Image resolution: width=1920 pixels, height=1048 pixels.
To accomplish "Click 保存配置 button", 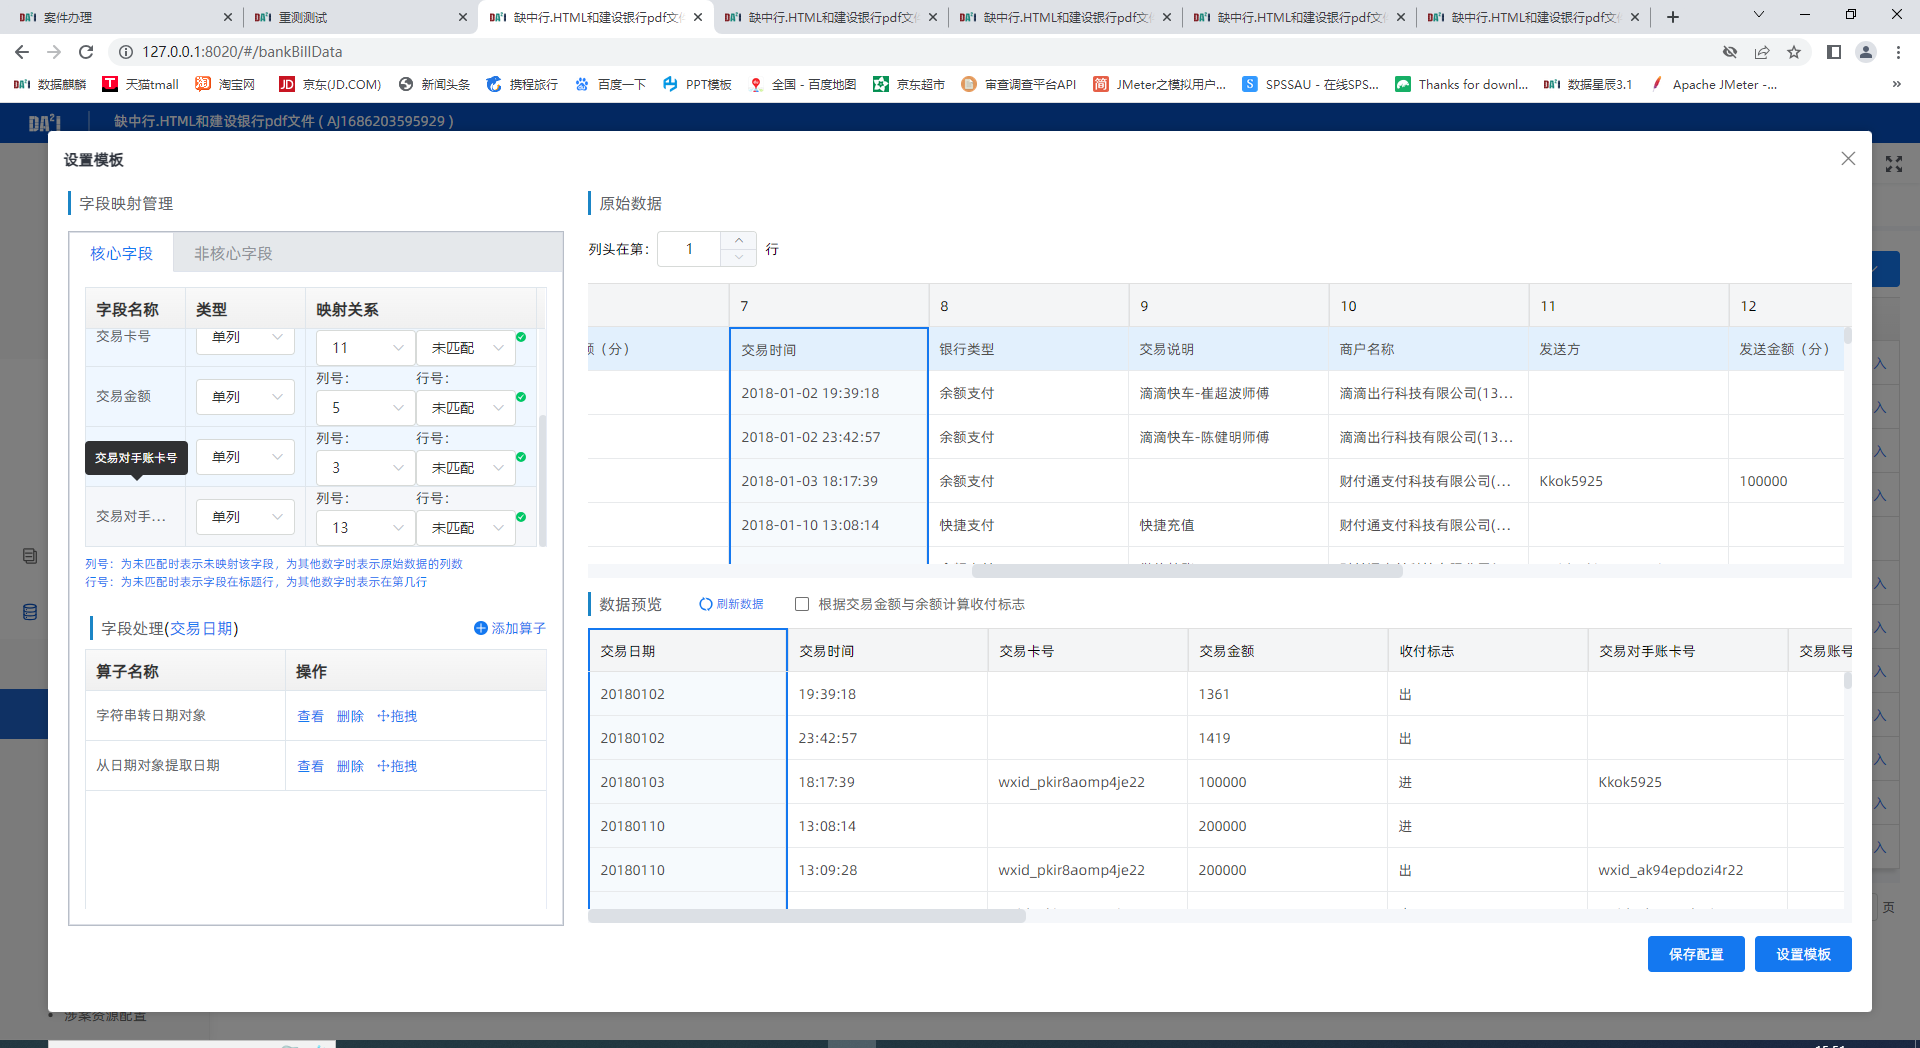I will 1696,954.
